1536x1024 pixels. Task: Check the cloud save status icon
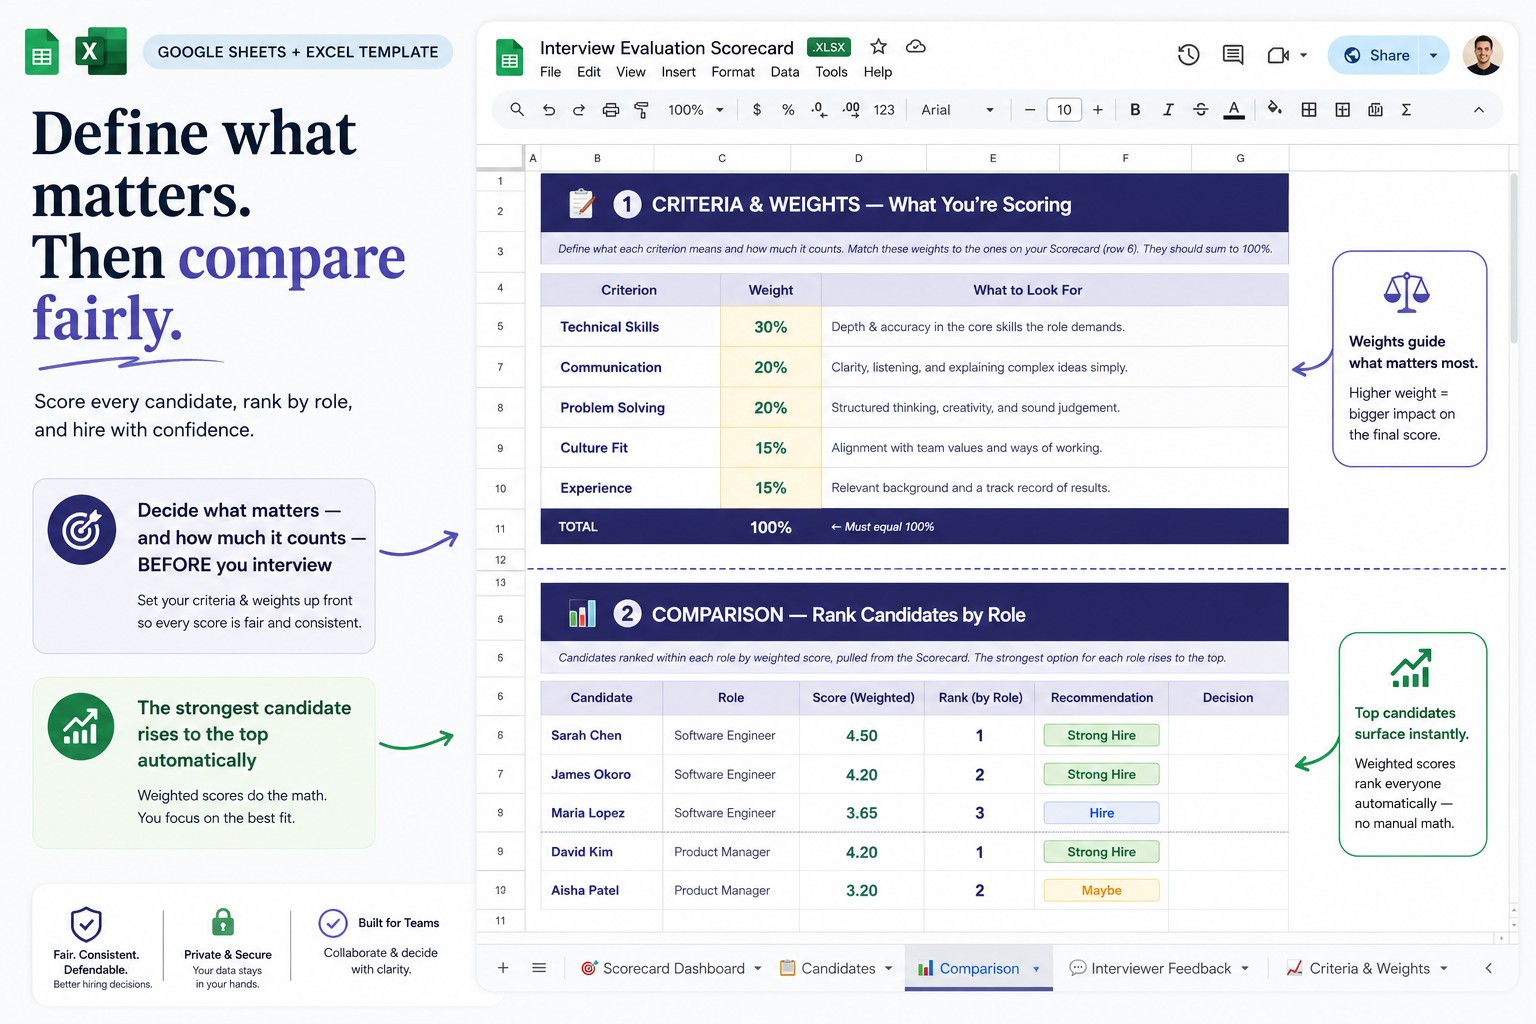tap(915, 46)
